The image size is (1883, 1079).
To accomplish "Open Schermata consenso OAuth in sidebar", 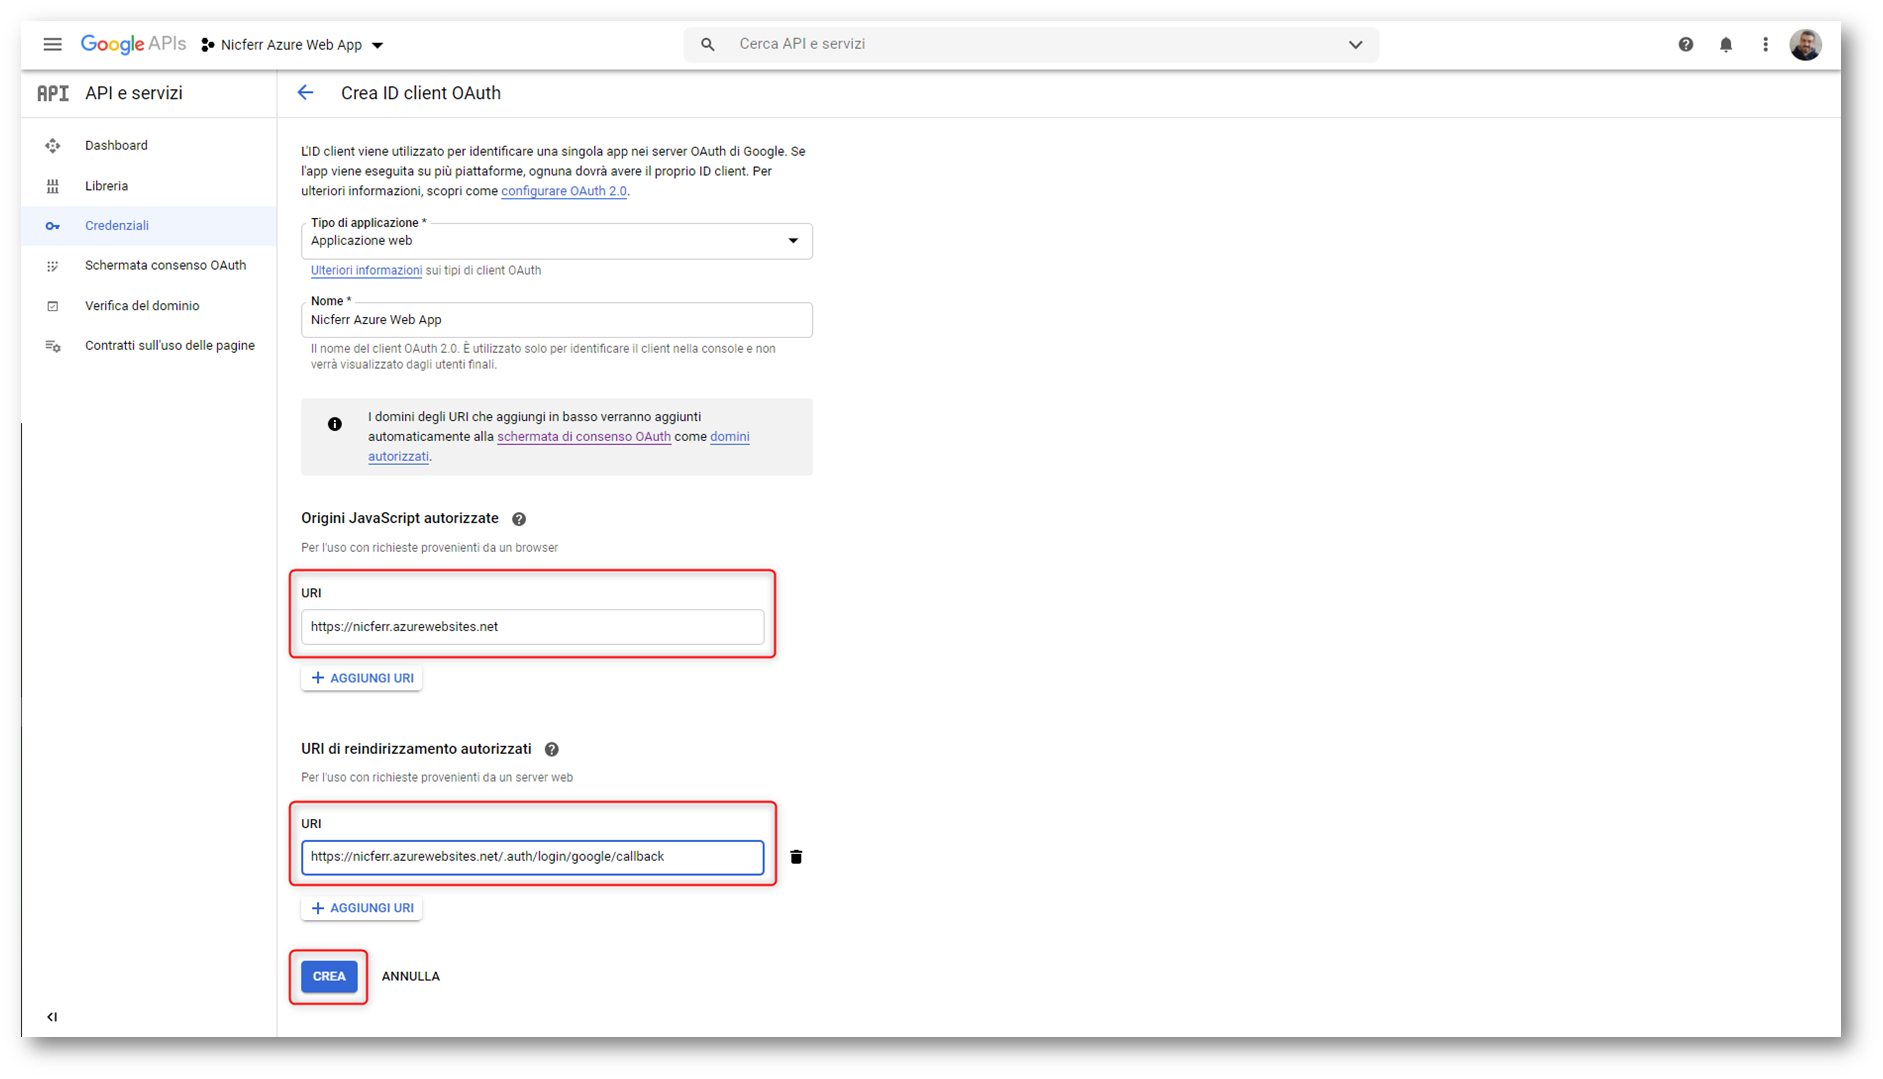I will [x=149, y=266].
